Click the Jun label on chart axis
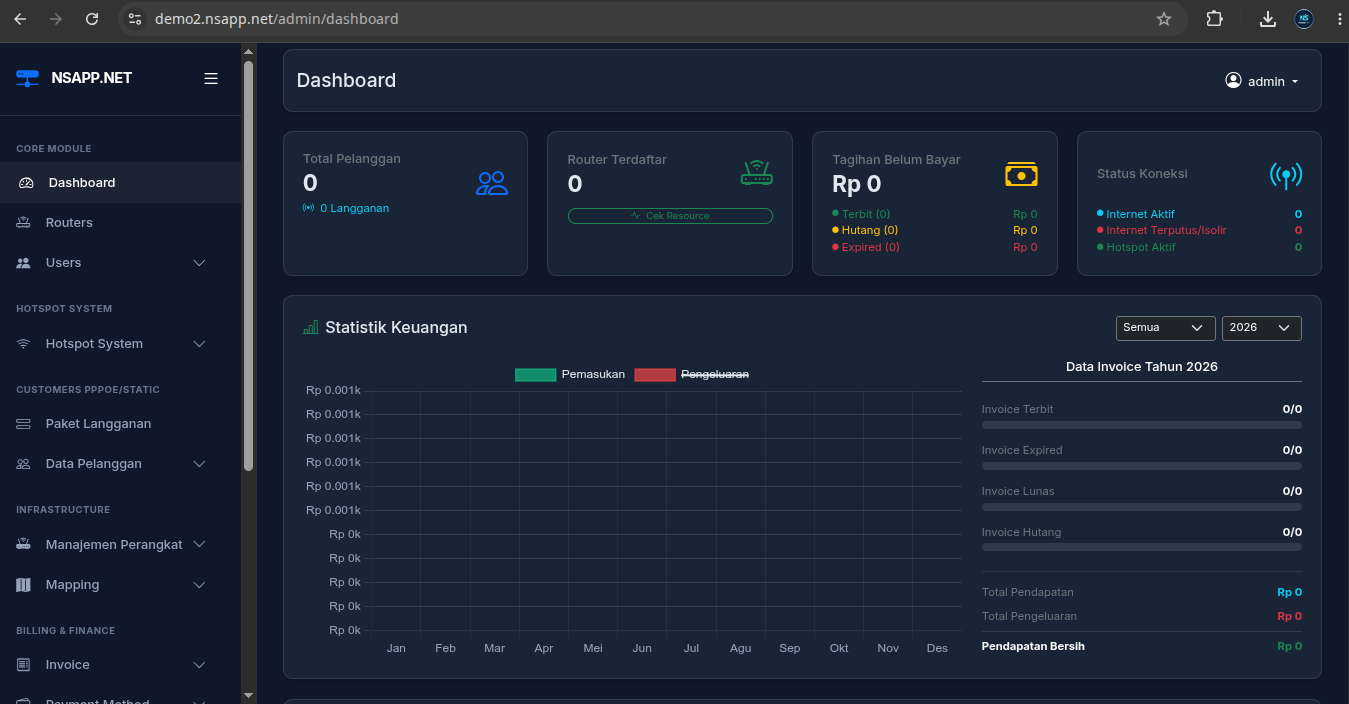 [642, 648]
